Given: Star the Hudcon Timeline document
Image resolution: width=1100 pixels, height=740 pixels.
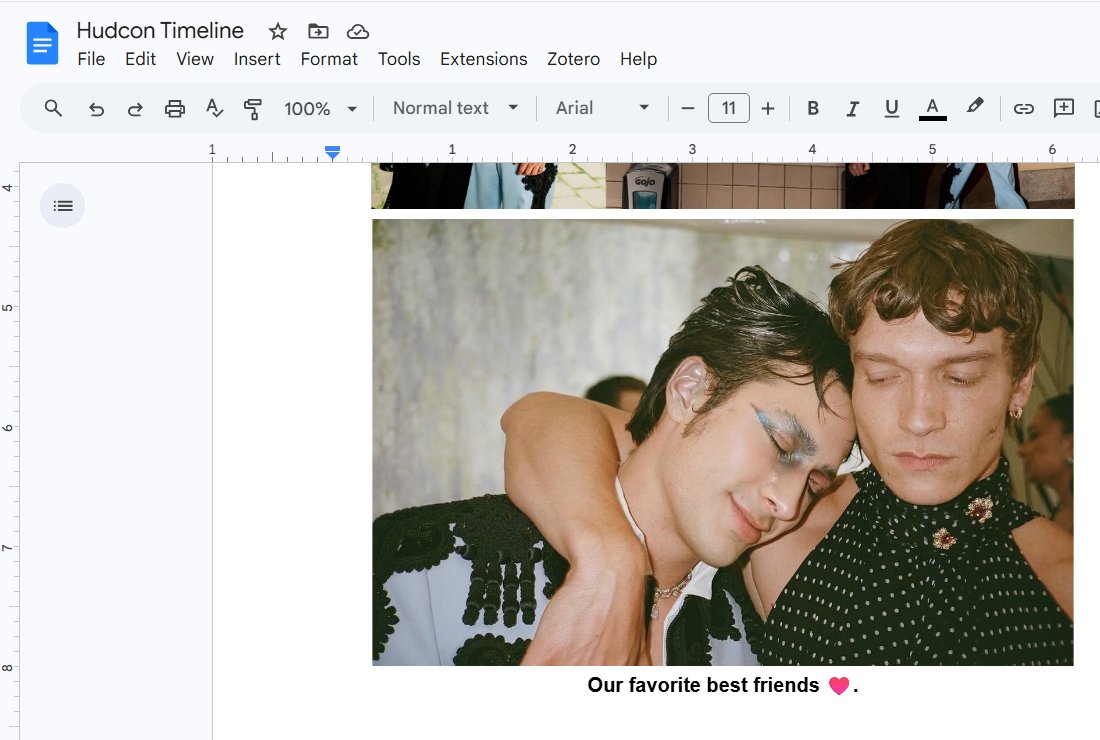Looking at the screenshot, I should [278, 31].
